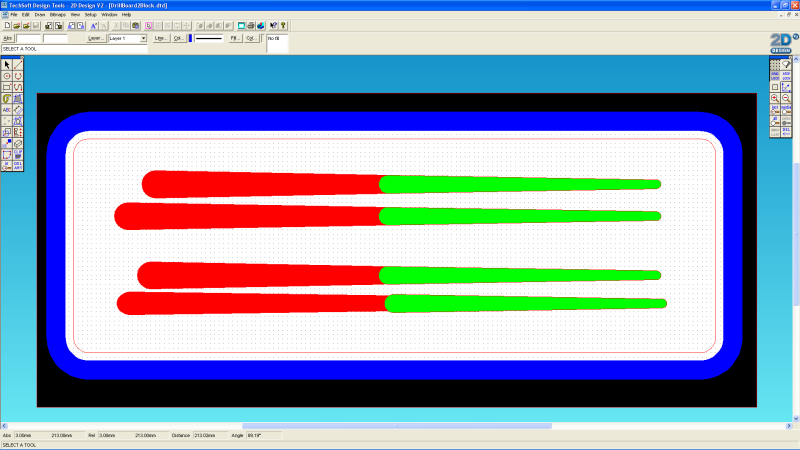
Task: Open the Layer 1 dropdown
Action: [143, 38]
